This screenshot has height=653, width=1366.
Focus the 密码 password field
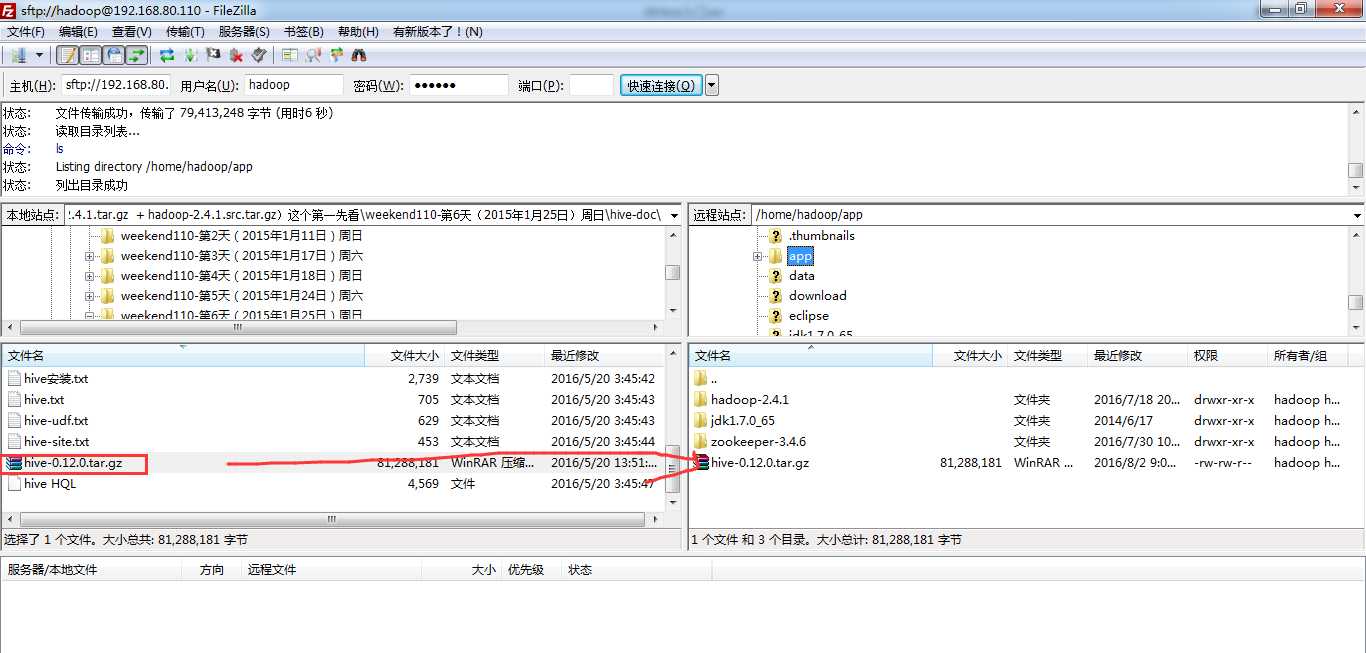(459, 85)
